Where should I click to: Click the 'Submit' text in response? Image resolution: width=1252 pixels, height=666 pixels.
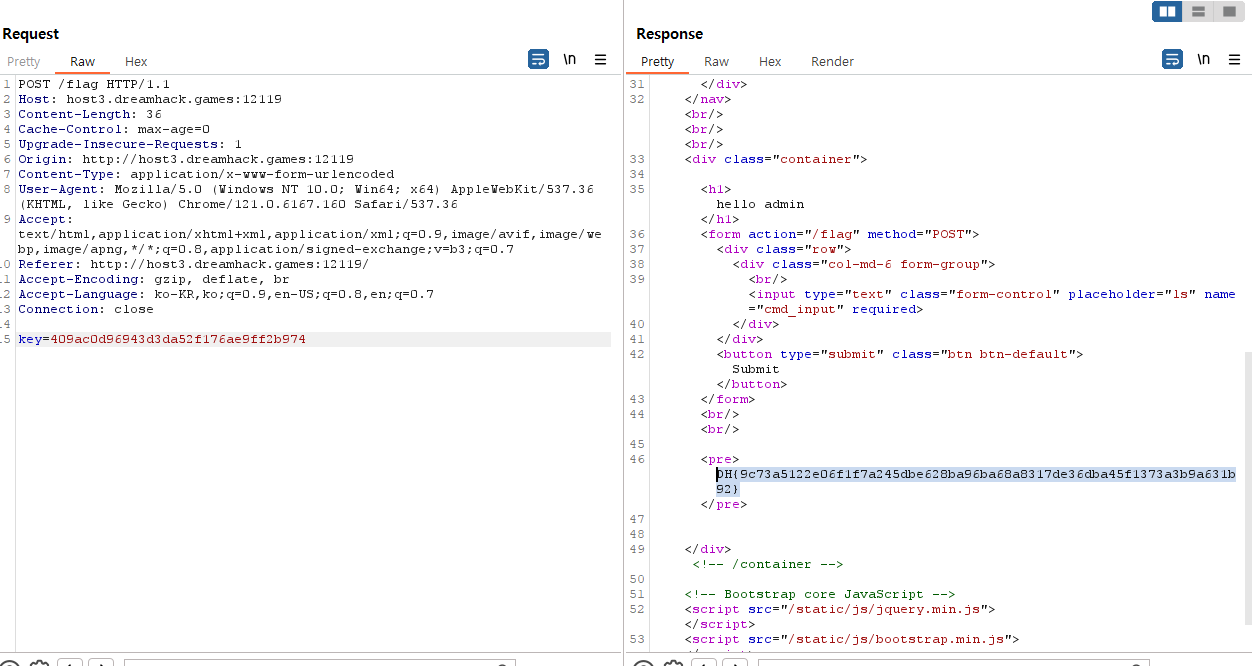(x=755, y=369)
